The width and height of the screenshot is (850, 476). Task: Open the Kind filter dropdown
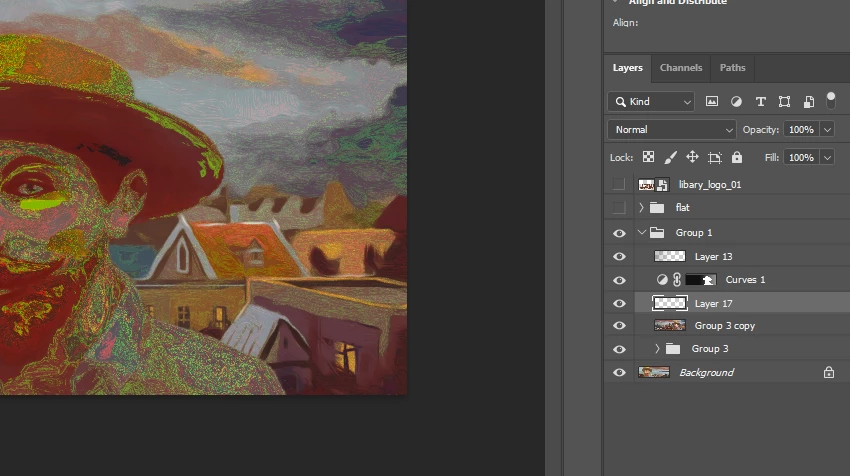click(651, 101)
